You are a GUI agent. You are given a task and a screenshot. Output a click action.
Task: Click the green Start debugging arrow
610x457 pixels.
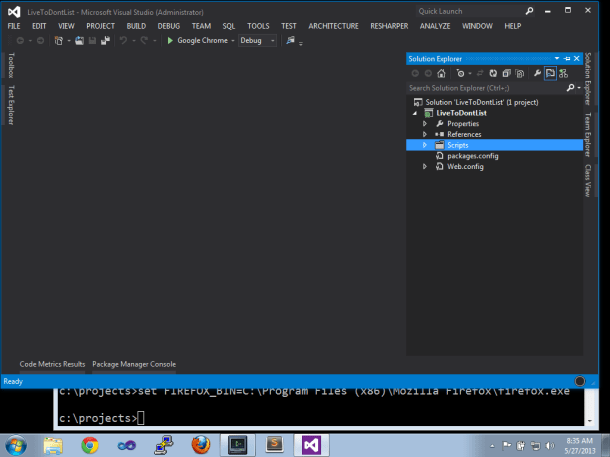(170, 40)
